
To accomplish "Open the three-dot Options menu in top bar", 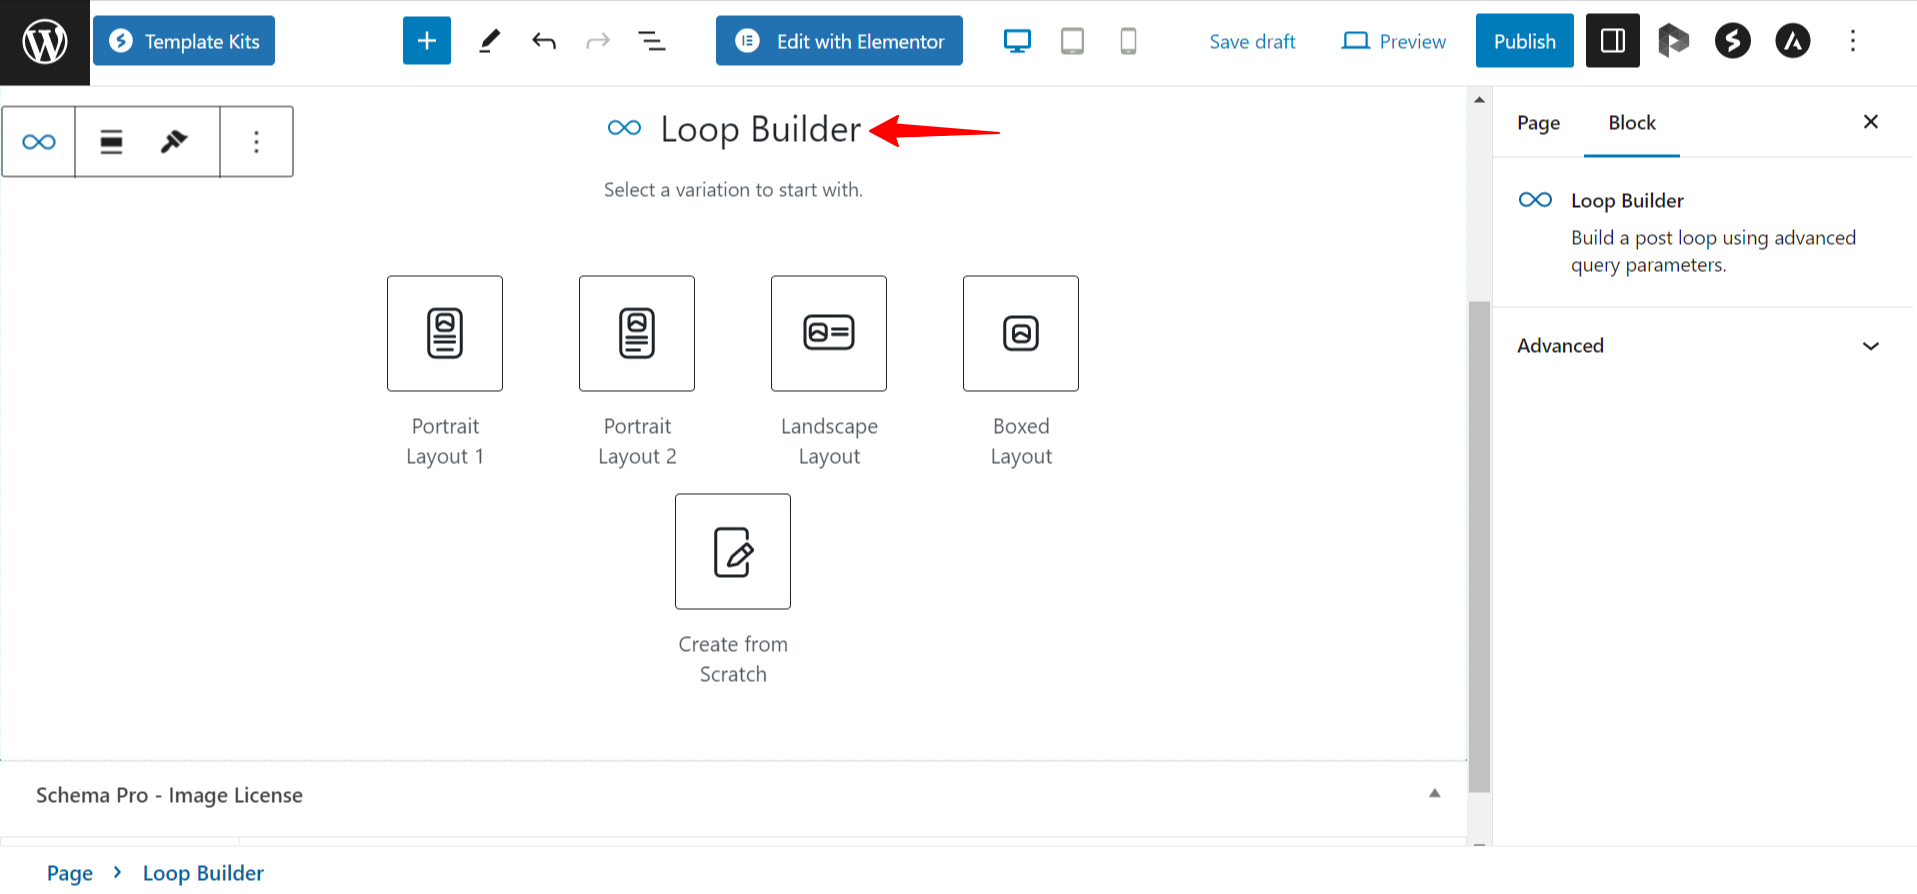I will [x=1852, y=41].
